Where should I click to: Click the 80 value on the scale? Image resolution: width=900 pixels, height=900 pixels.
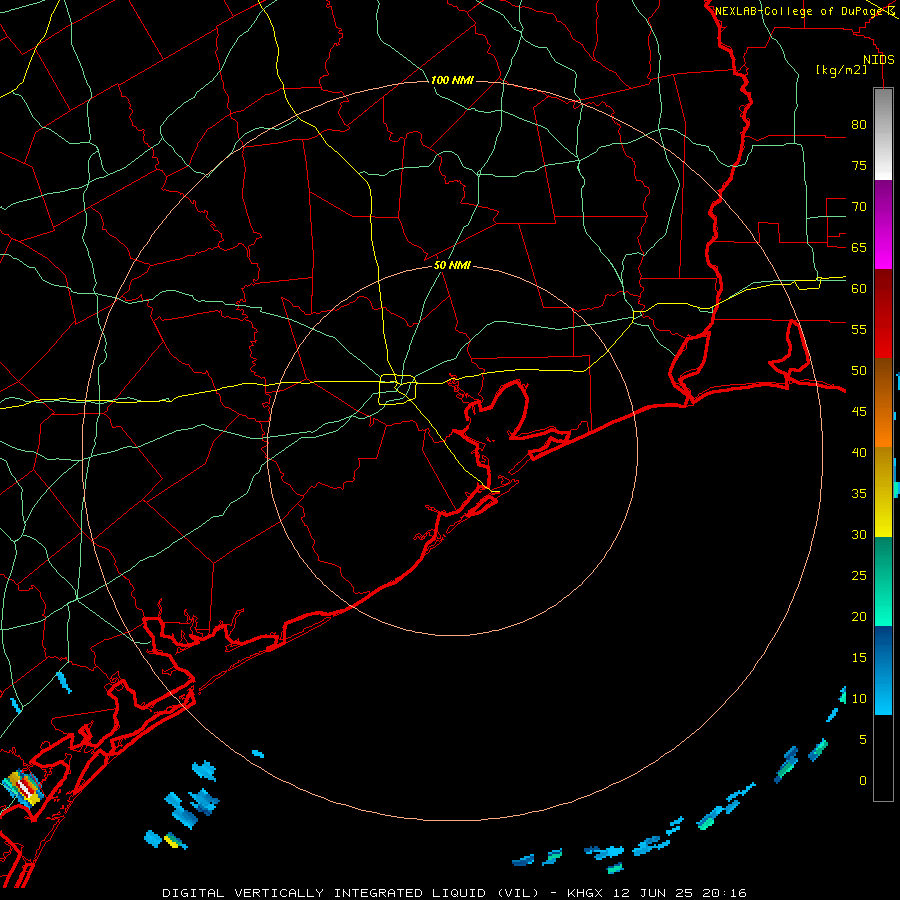(x=859, y=125)
